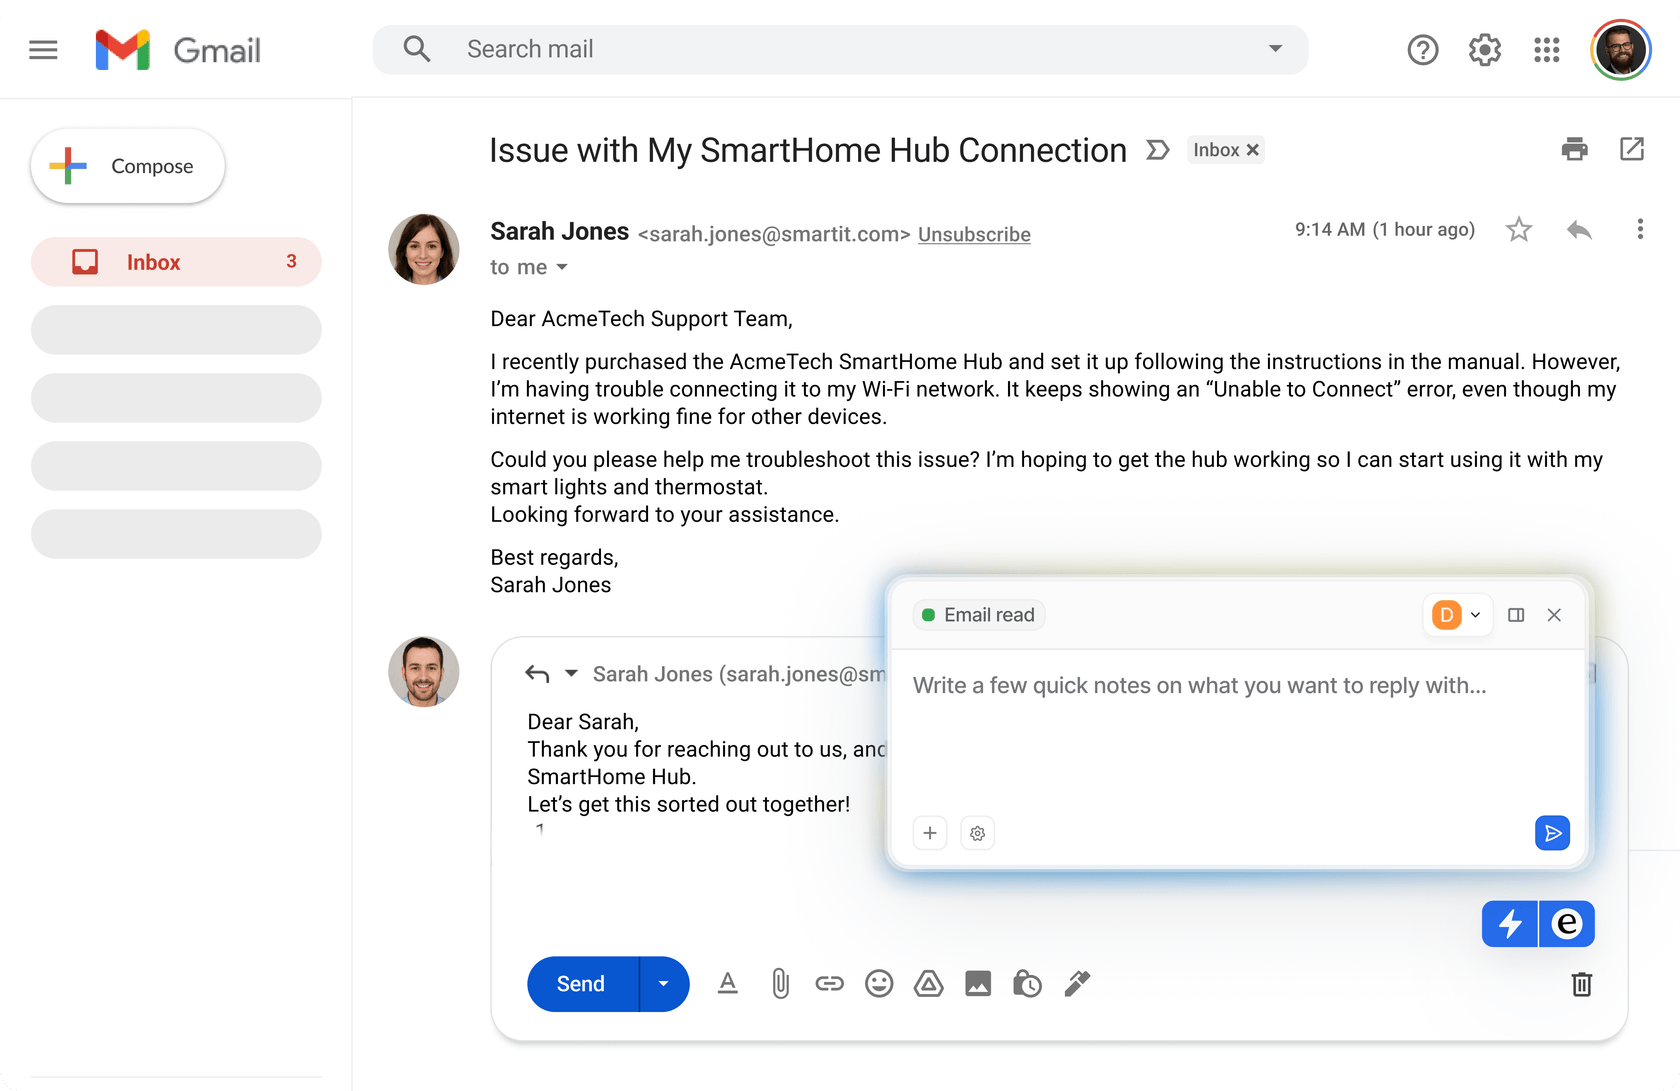Viewport: 1680px width, 1091px height.
Task: Click the blue lightning bolt button
Action: (x=1510, y=924)
